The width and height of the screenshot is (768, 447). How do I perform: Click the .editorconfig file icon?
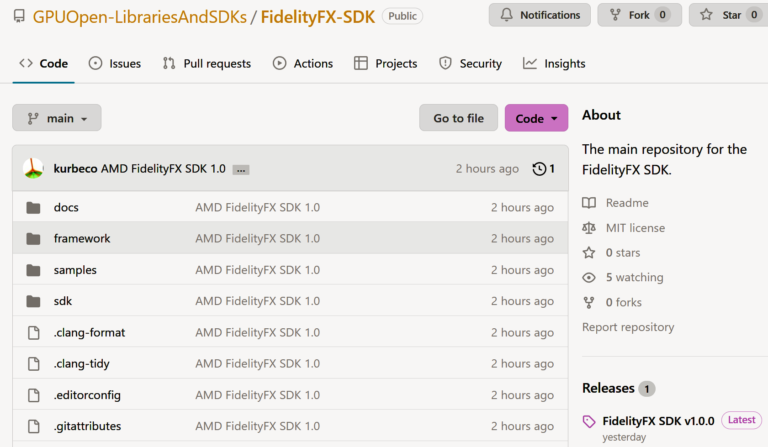coord(34,395)
